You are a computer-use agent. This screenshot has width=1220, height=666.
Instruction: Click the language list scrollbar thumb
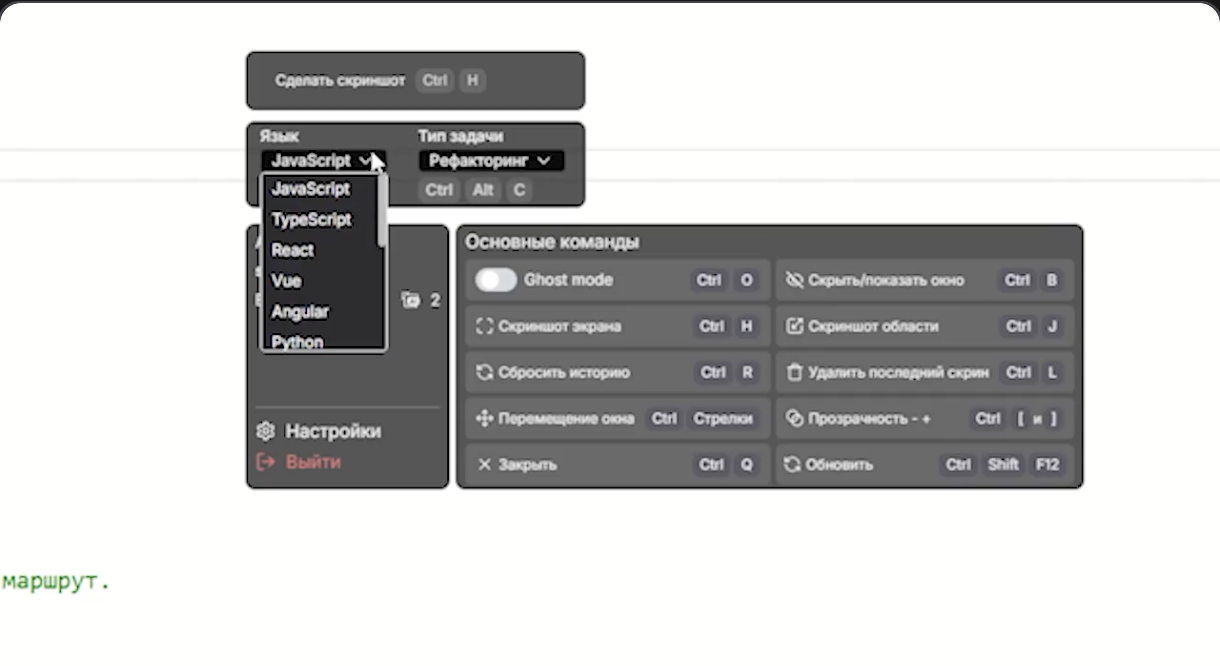click(x=381, y=211)
